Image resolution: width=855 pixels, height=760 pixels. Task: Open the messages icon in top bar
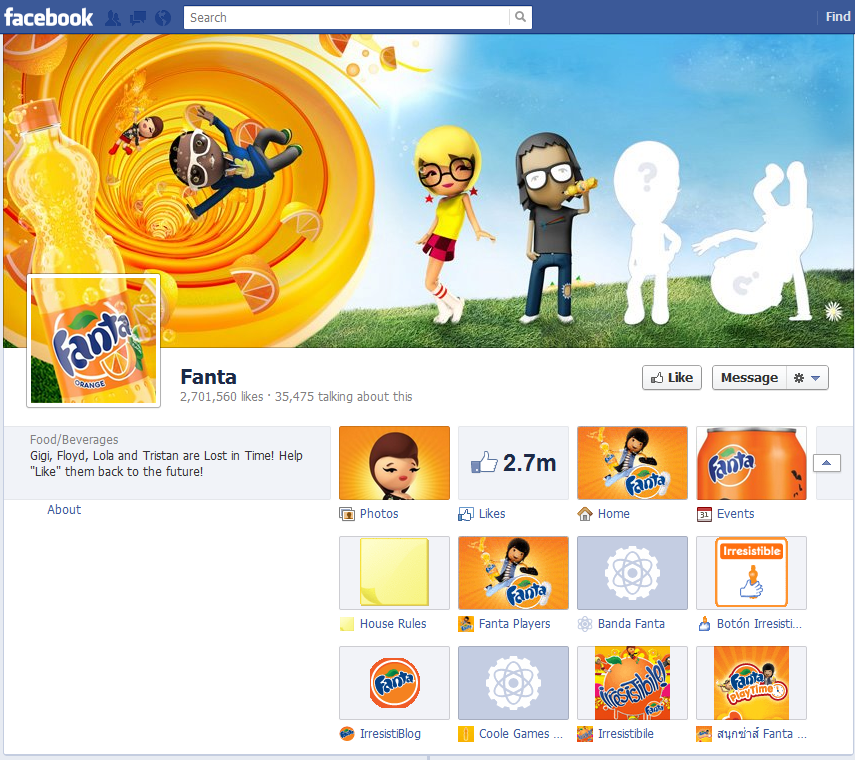coord(138,18)
